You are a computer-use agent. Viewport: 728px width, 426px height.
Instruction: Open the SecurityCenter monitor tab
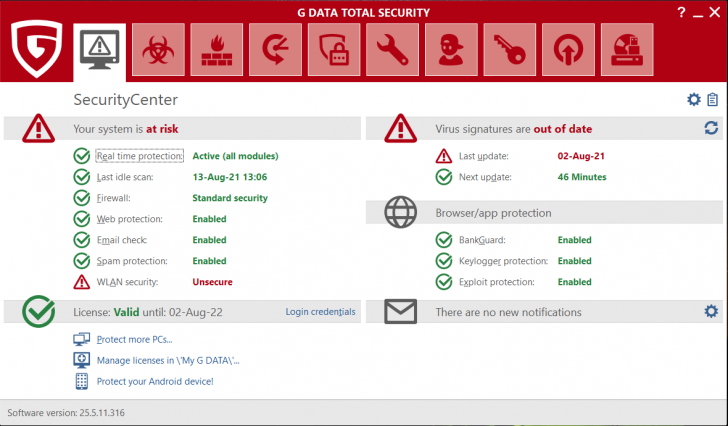click(x=99, y=50)
